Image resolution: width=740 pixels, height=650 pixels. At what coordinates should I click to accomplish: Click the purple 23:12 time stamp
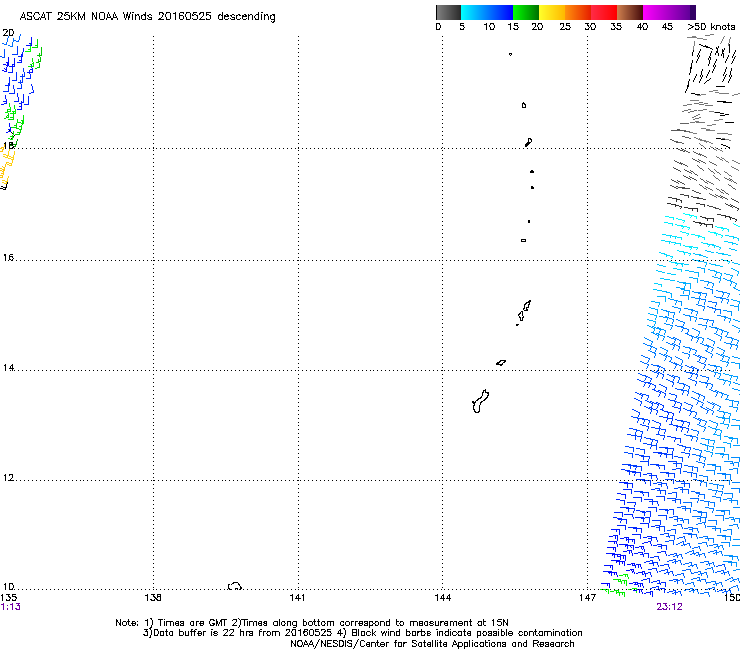point(669,607)
